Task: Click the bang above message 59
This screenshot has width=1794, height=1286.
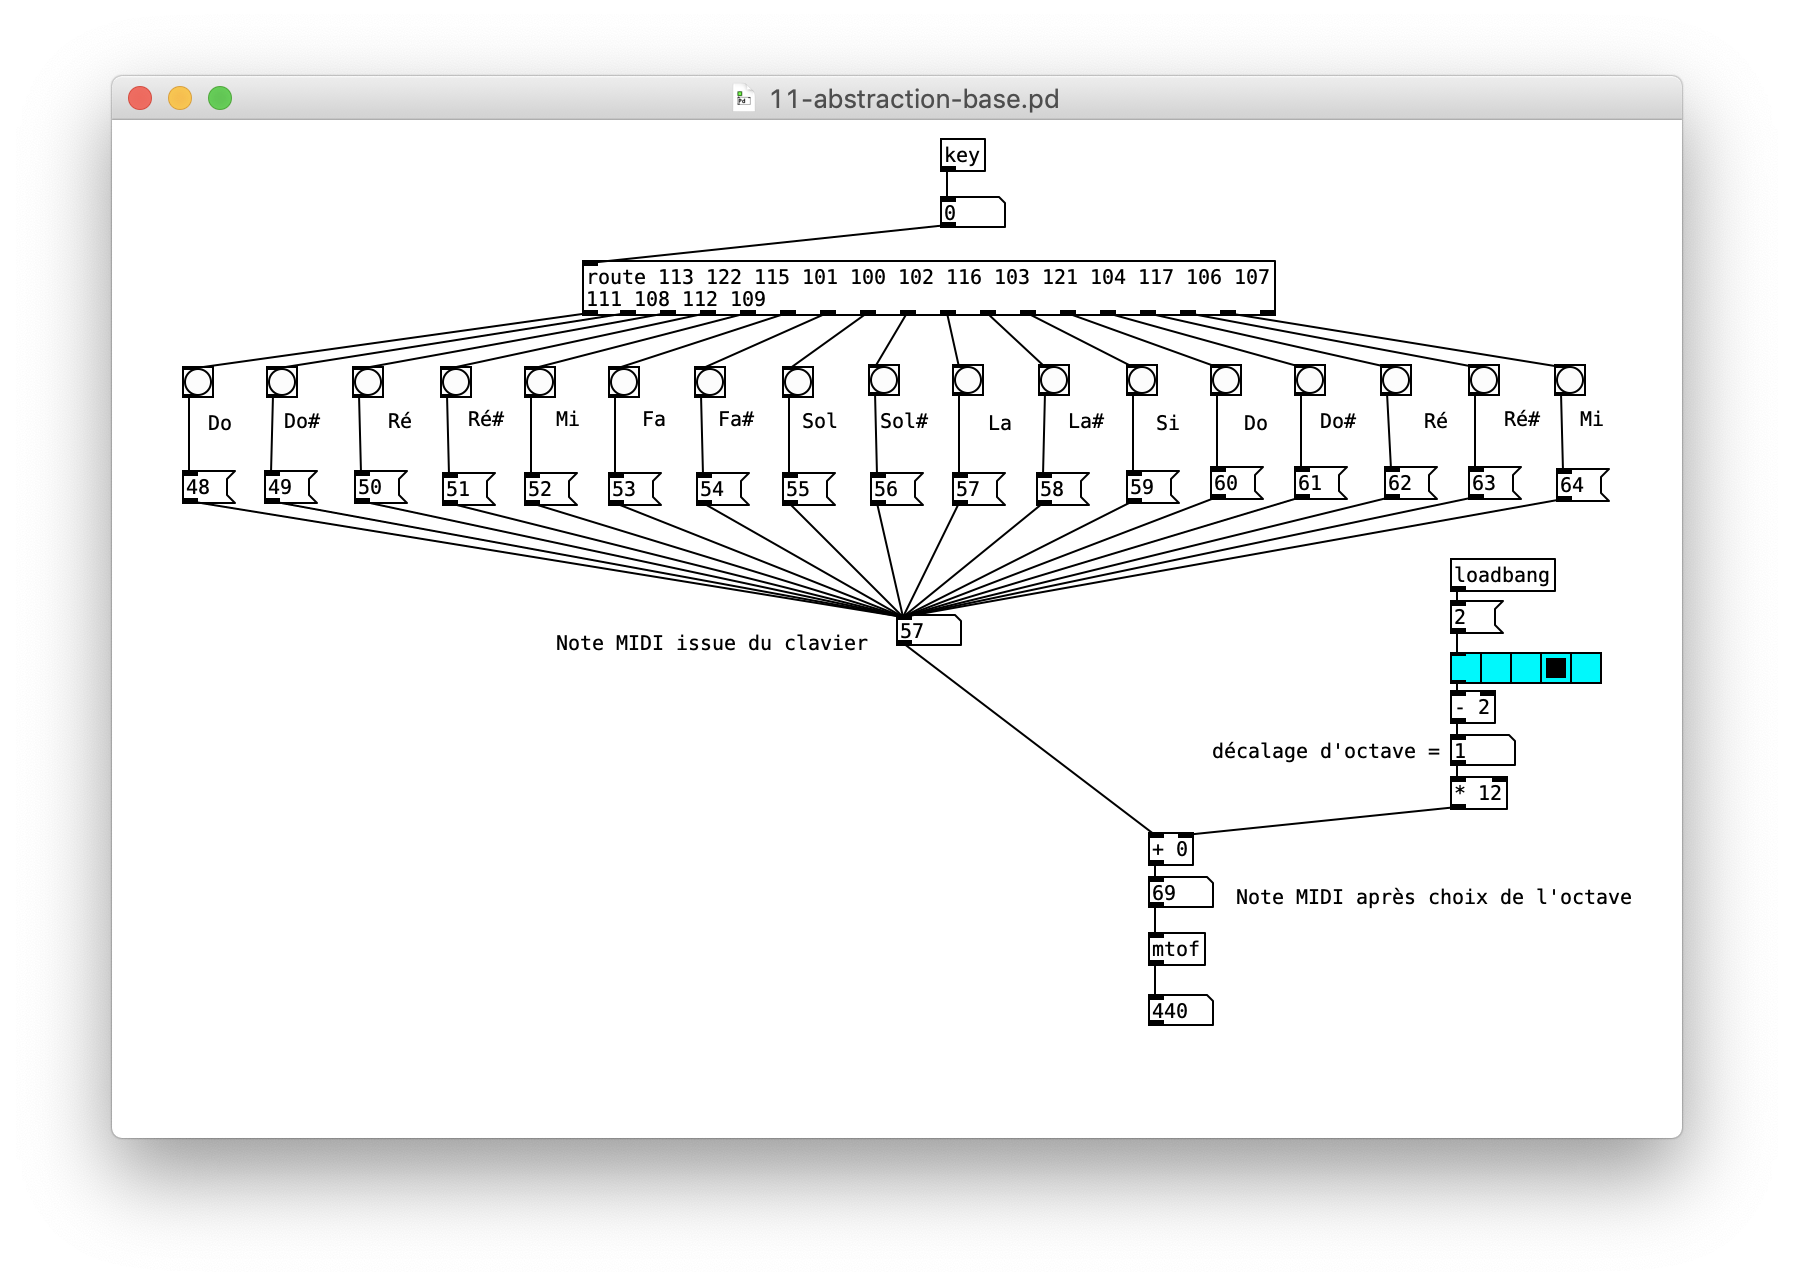Action: [x=1142, y=380]
